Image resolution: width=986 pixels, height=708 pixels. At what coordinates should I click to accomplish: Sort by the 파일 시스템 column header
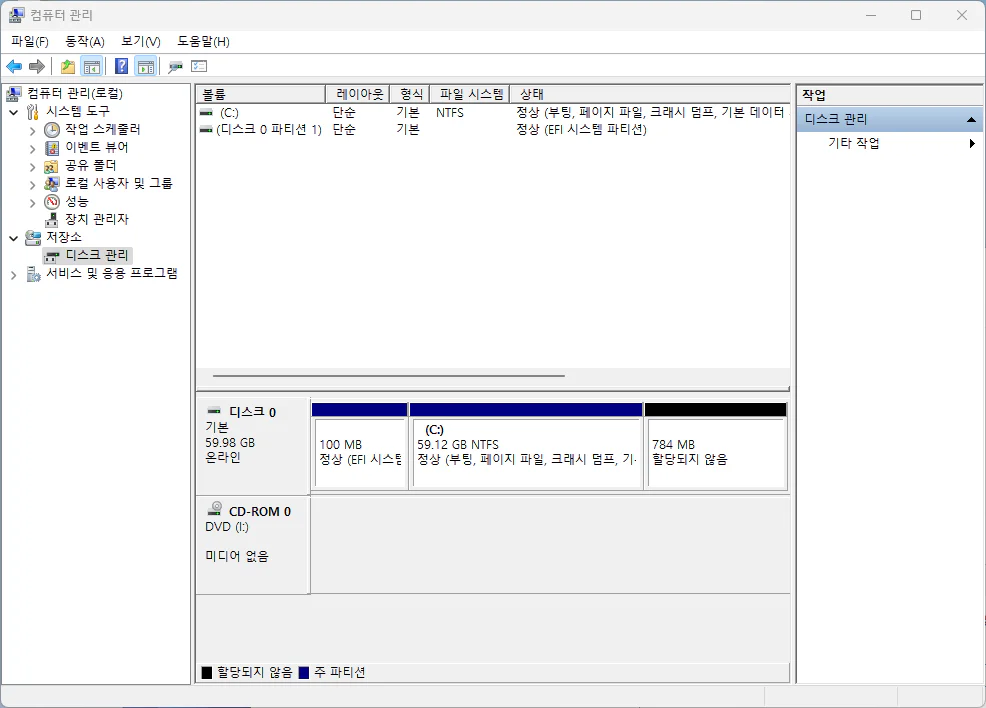click(x=470, y=94)
